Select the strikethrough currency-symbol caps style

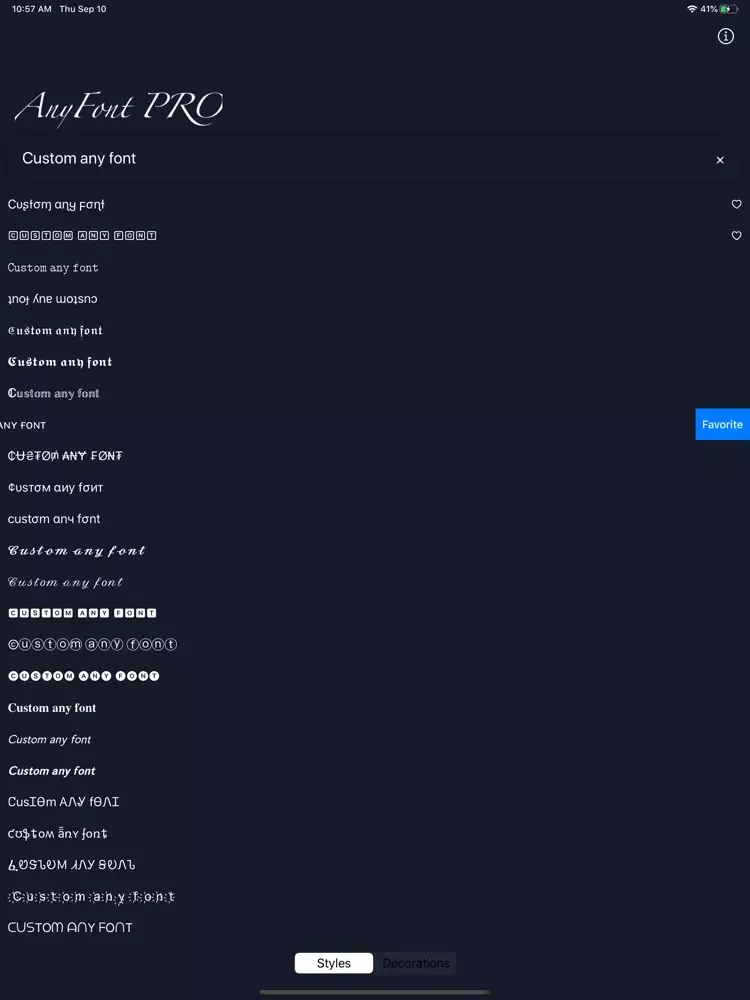pos(64,456)
